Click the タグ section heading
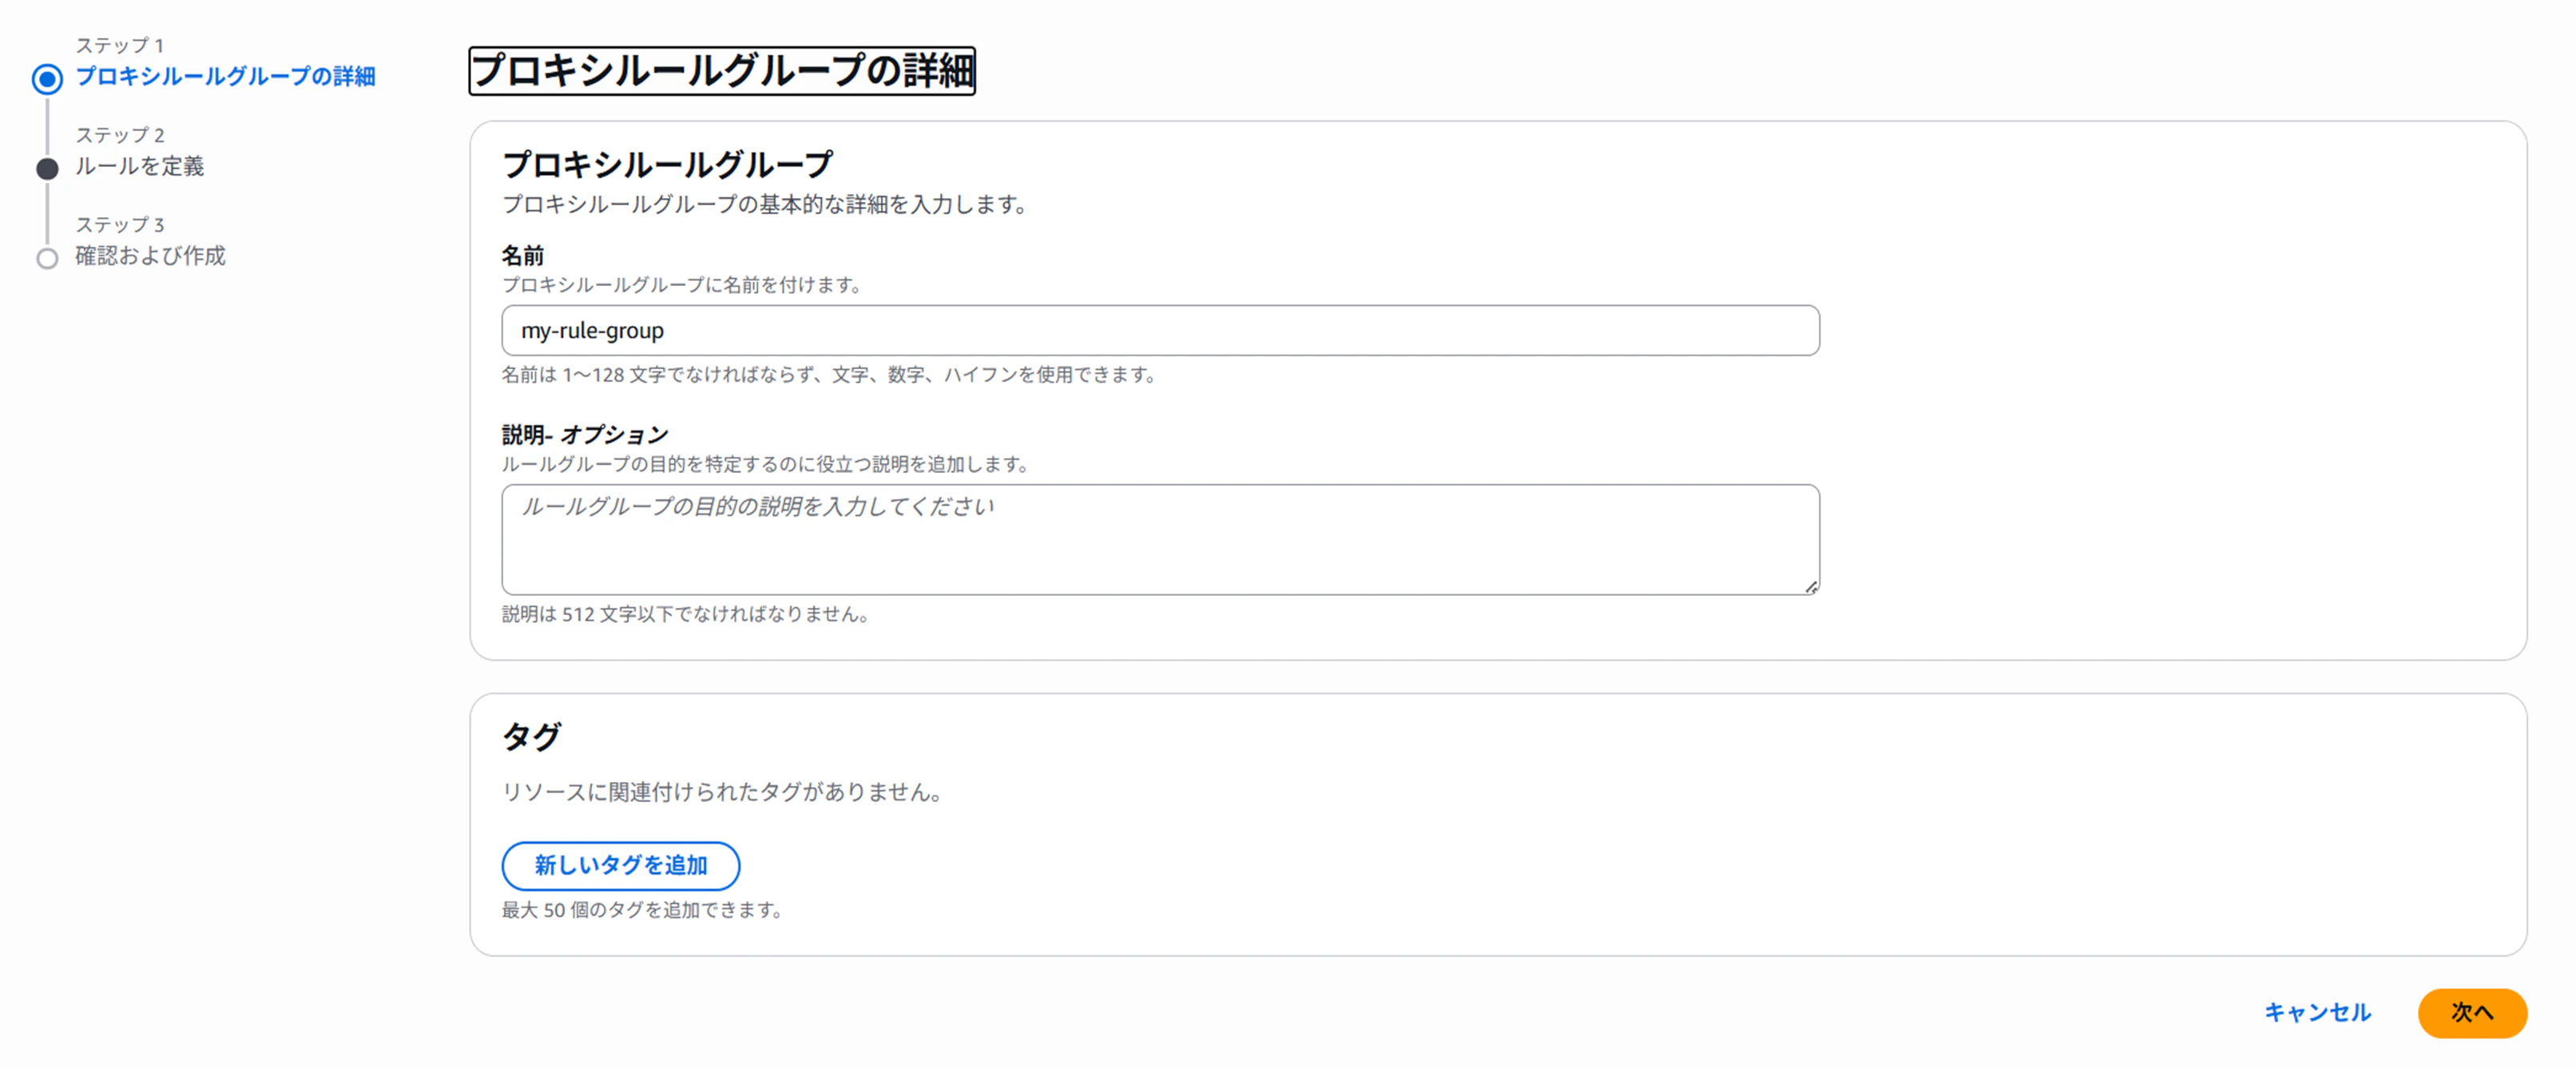This screenshot has height=1068, width=2576. click(x=531, y=737)
